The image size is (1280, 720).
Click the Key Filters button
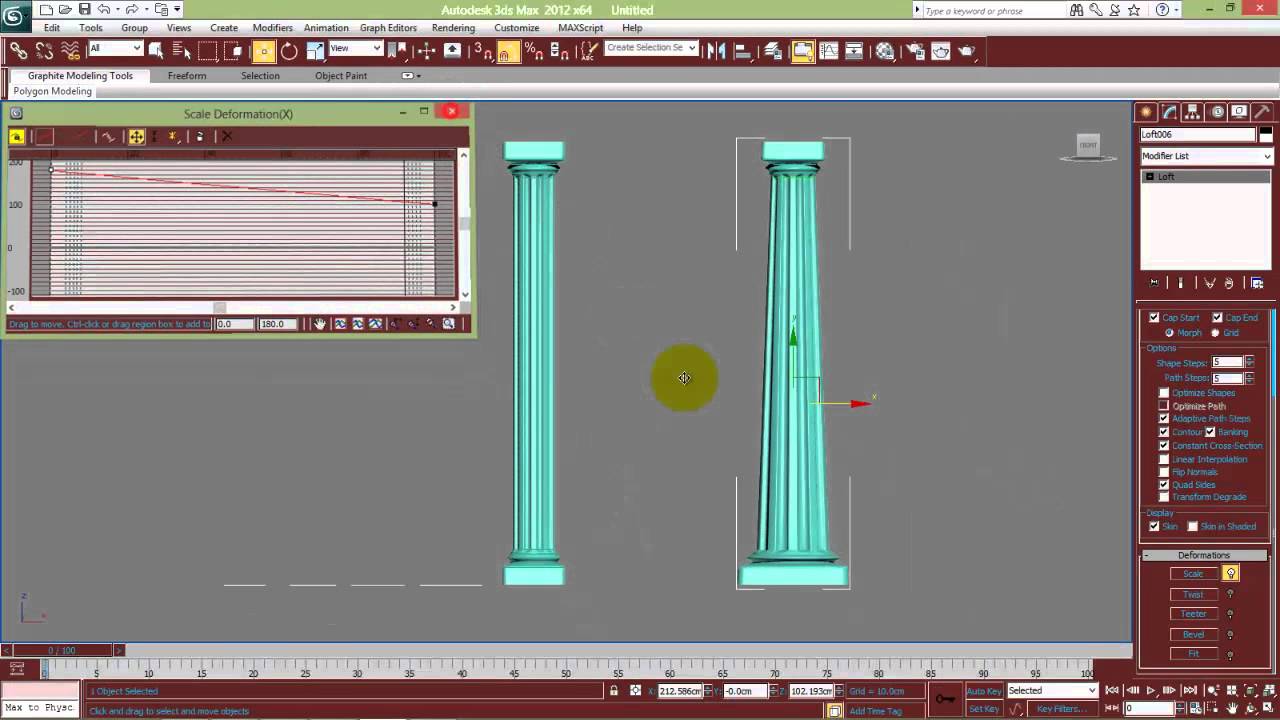tap(1060, 709)
